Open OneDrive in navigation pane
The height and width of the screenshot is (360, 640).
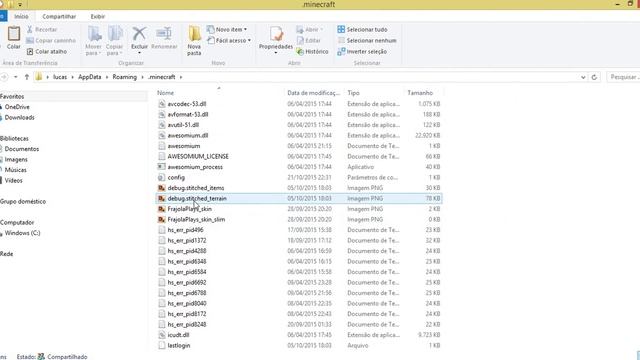click(17, 107)
